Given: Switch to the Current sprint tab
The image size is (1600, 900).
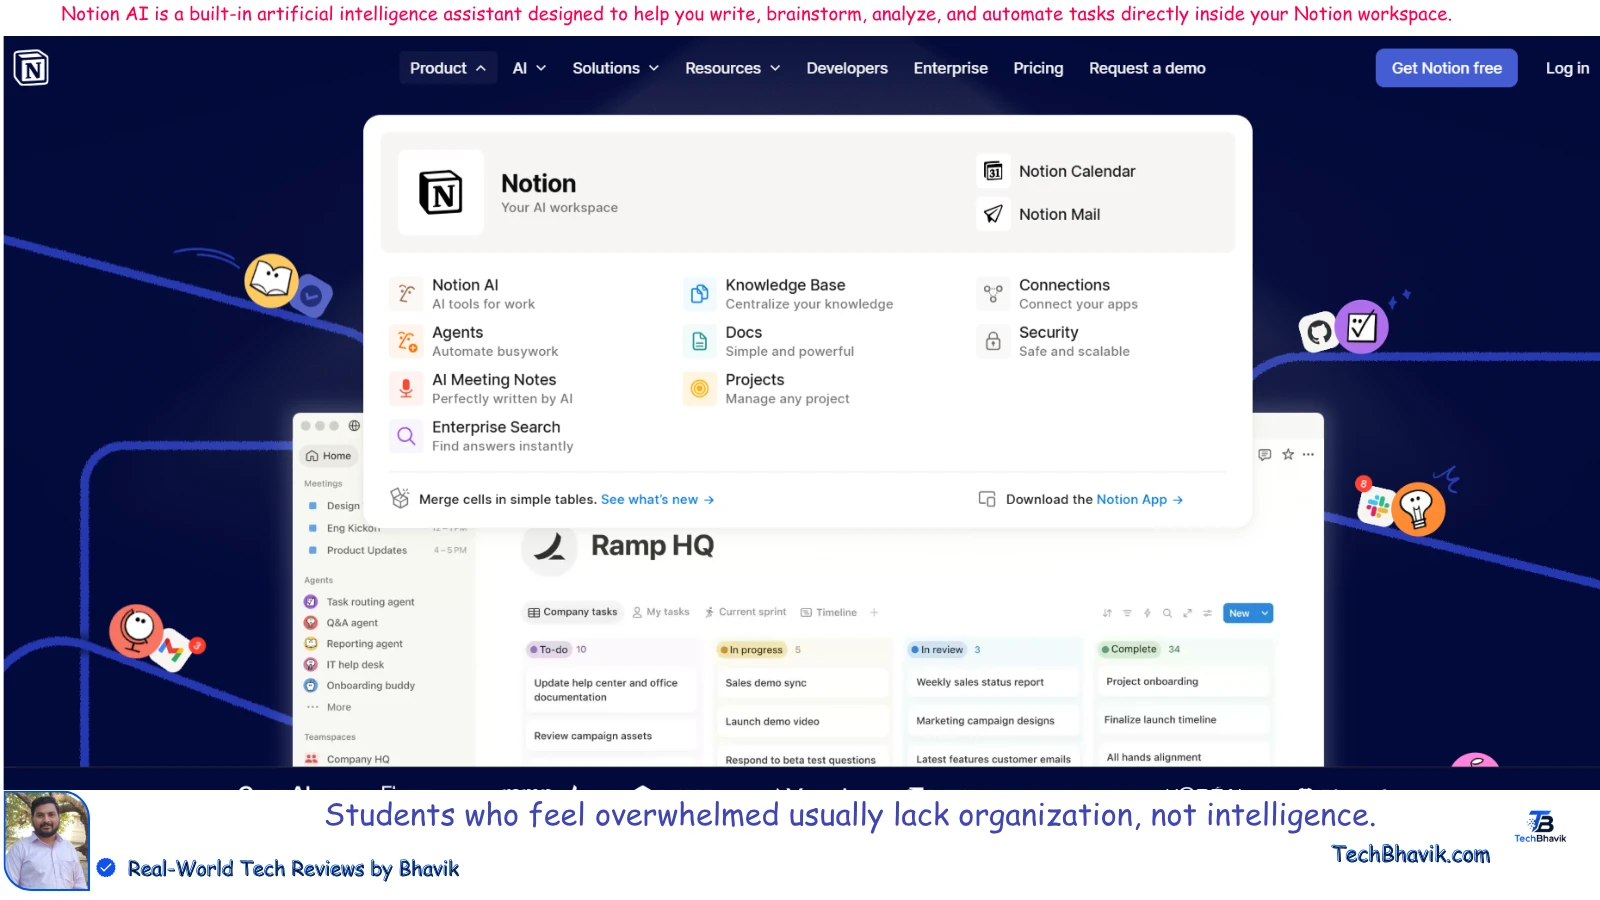Looking at the screenshot, I should [746, 612].
